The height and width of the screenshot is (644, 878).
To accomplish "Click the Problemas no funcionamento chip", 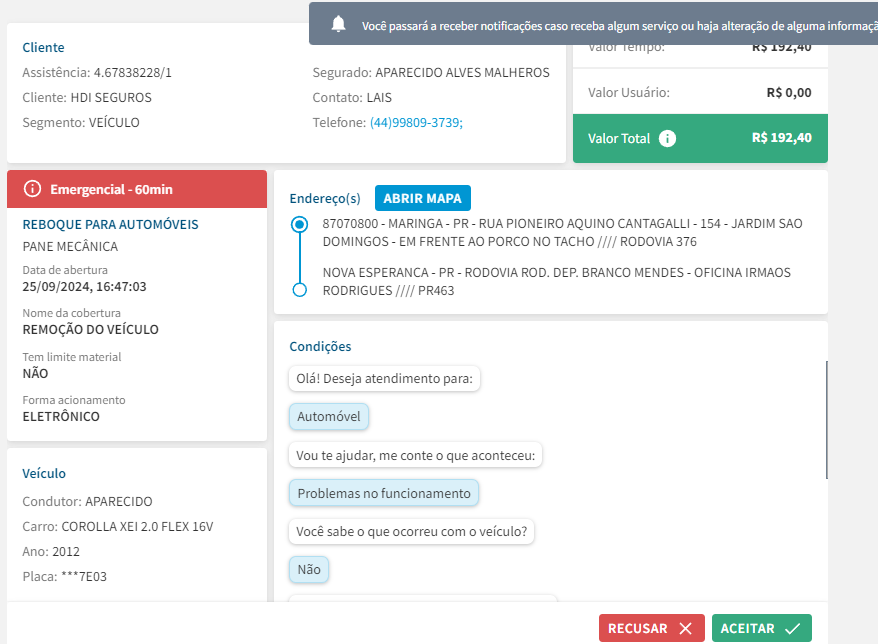I will [x=384, y=493].
